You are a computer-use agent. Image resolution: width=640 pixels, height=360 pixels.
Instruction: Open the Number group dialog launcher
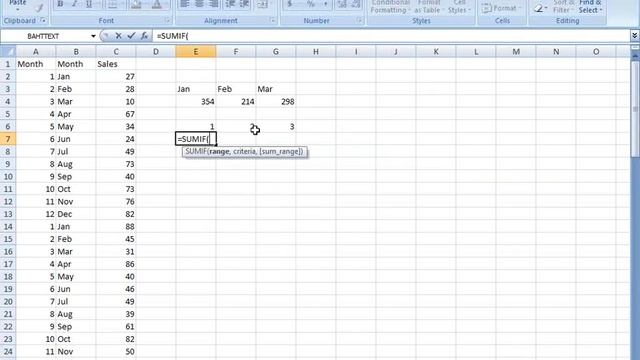(359, 20)
